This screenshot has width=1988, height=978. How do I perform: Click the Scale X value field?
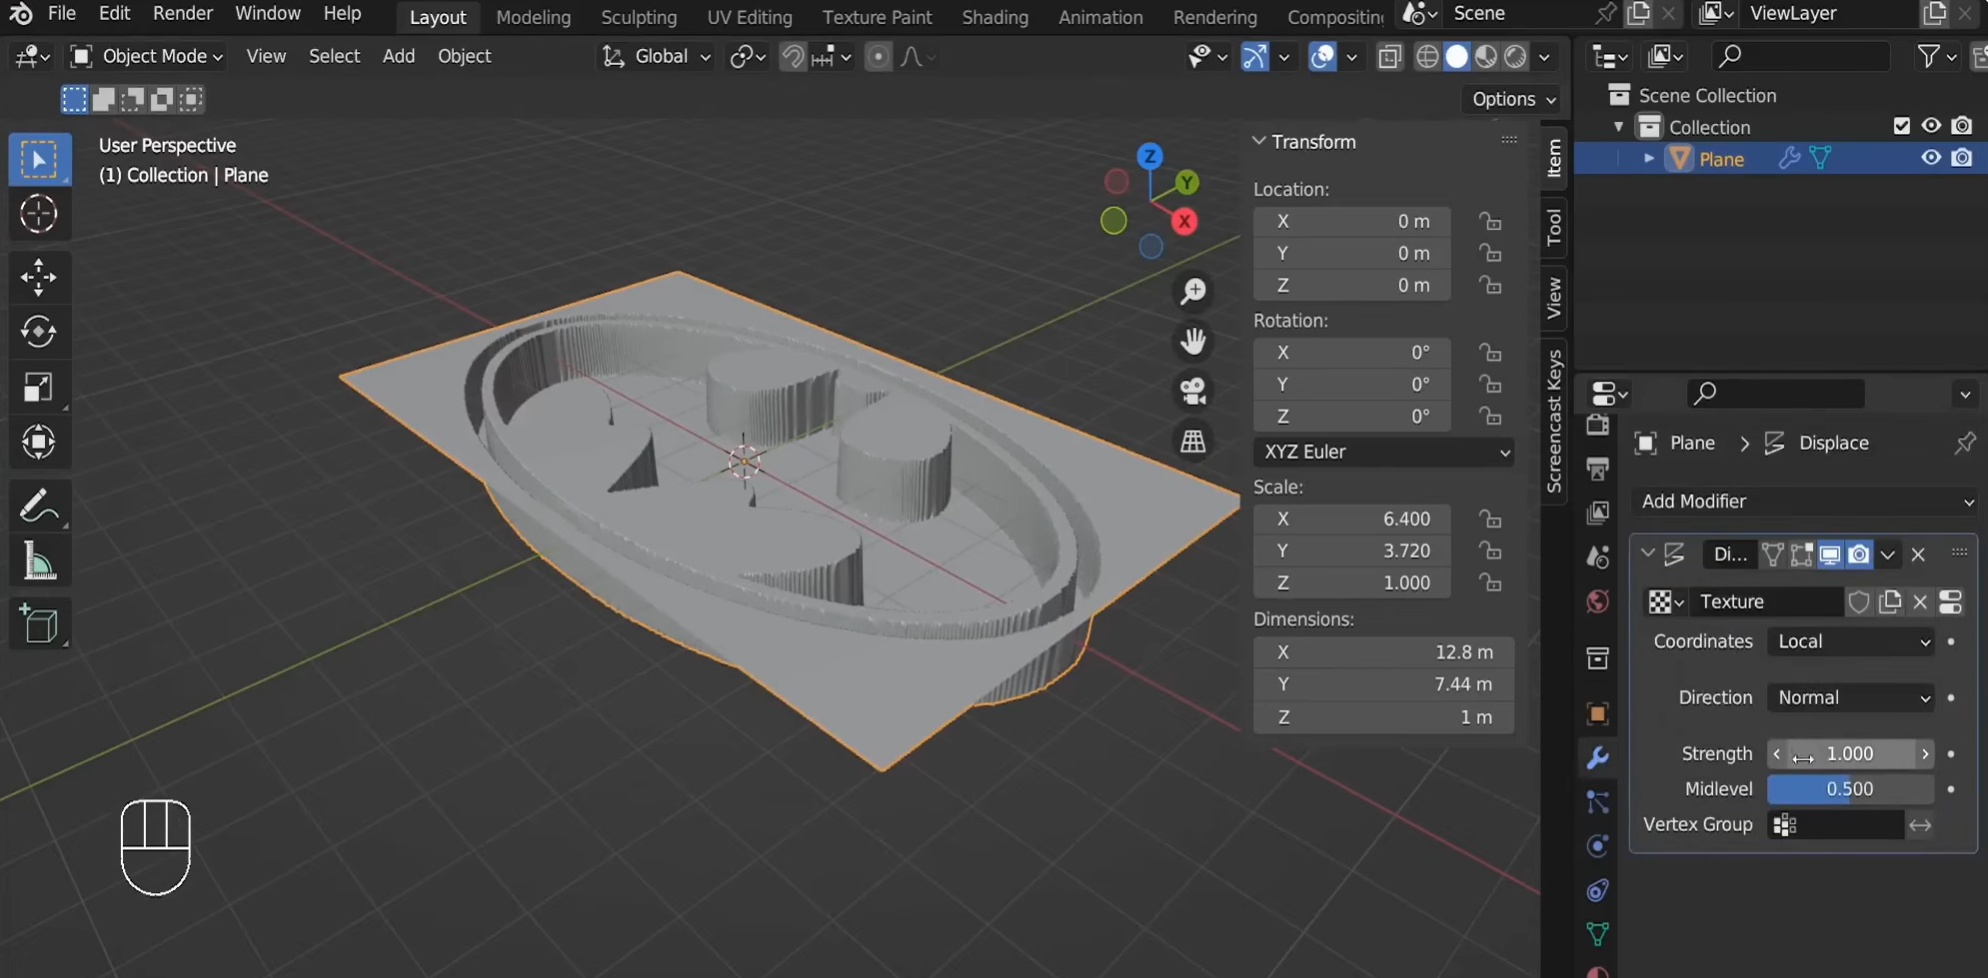coord(1352,519)
